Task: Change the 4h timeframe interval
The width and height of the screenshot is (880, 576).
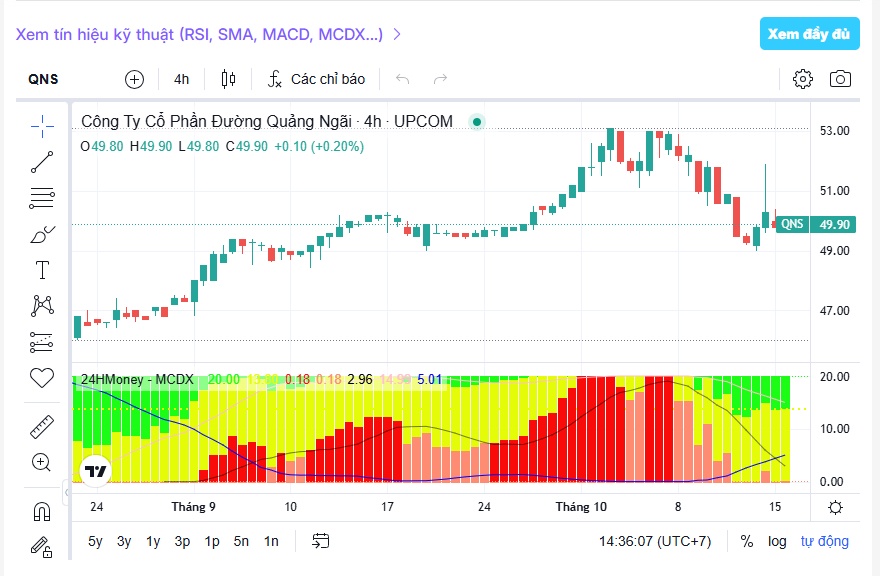Action: click(x=181, y=79)
